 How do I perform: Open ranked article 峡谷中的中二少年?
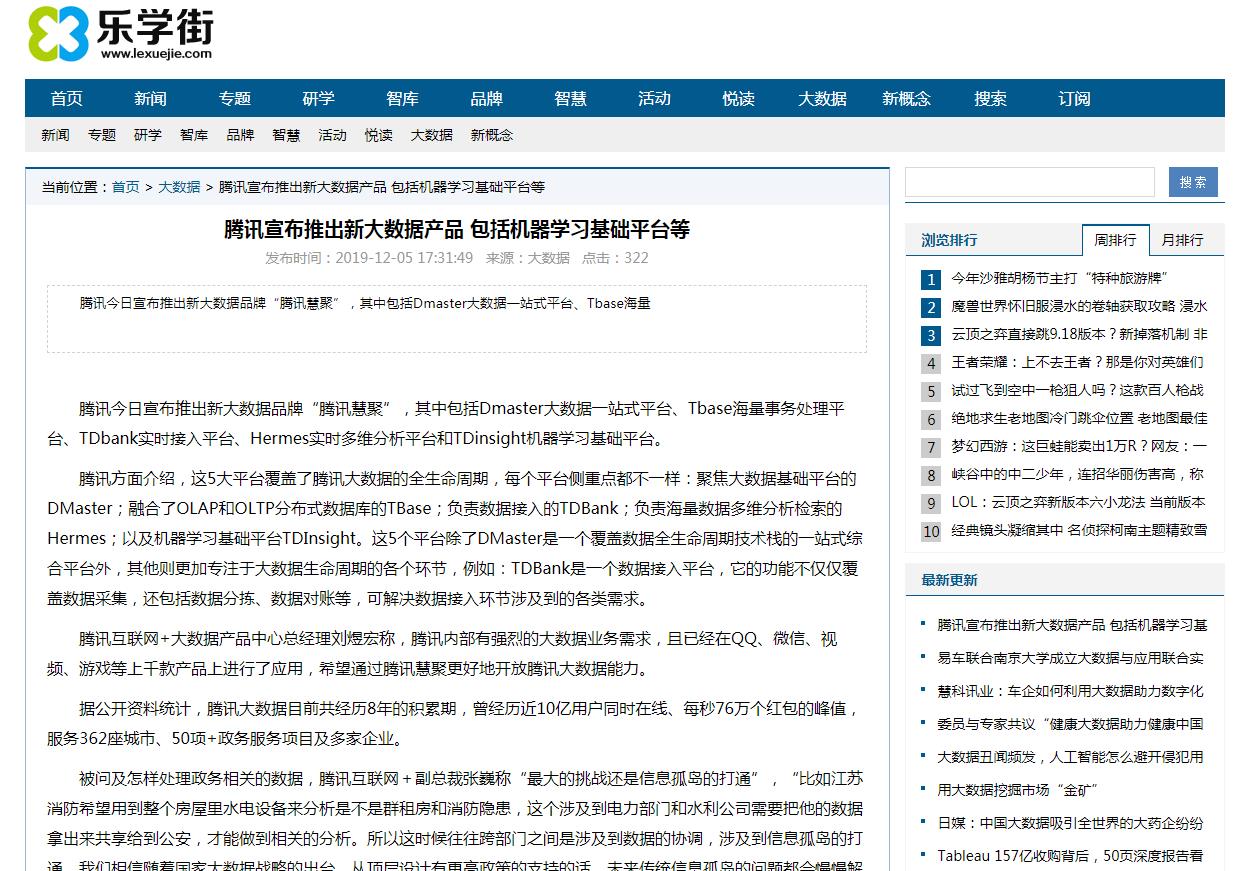click(1077, 475)
